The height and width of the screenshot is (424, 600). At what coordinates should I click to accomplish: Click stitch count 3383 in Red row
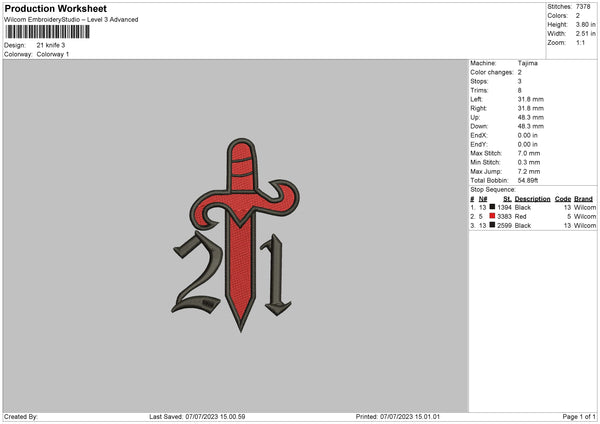pyautogui.click(x=504, y=217)
